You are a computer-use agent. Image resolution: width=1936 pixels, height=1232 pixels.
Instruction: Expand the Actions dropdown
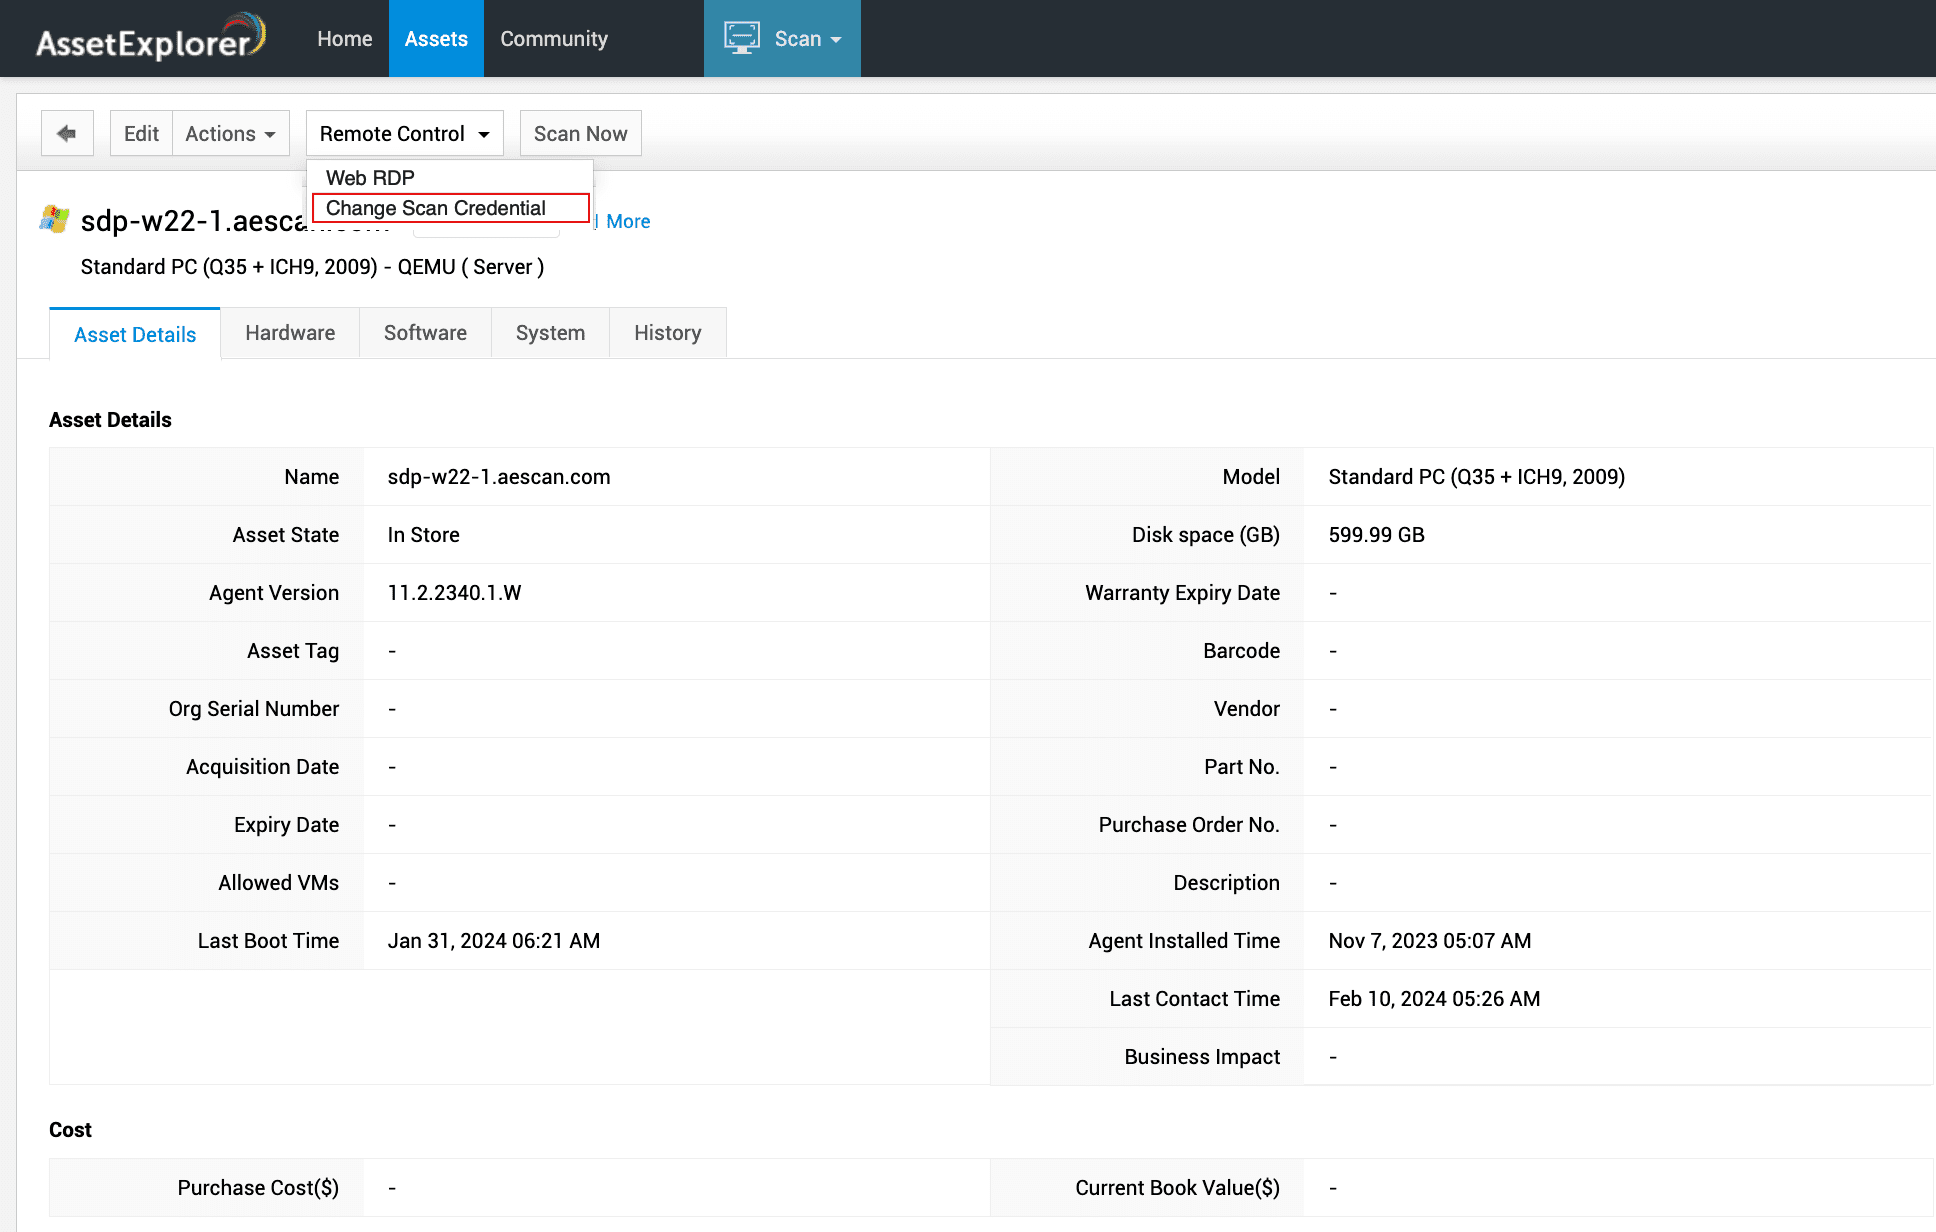pyautogui.click(x=230, y=133)
